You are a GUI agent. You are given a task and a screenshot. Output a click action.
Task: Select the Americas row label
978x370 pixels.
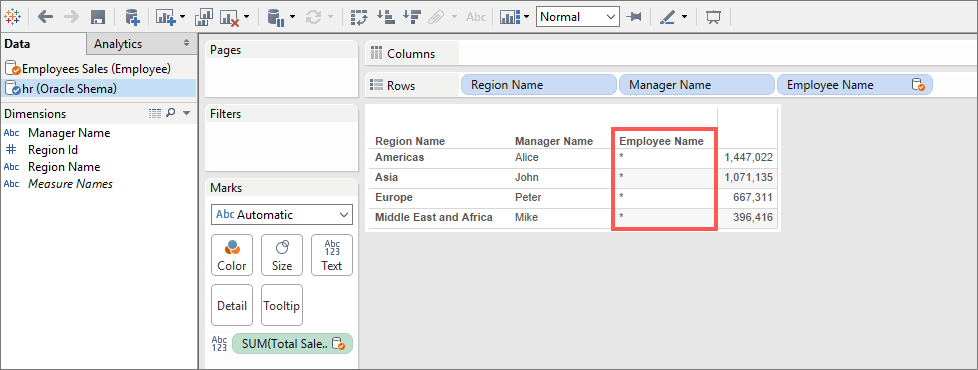click(x=399, y=157)
